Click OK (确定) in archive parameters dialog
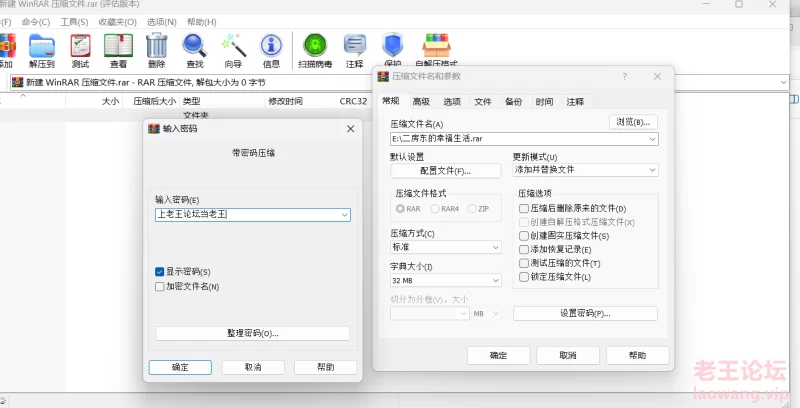800x408 pixels. point(498,355)
